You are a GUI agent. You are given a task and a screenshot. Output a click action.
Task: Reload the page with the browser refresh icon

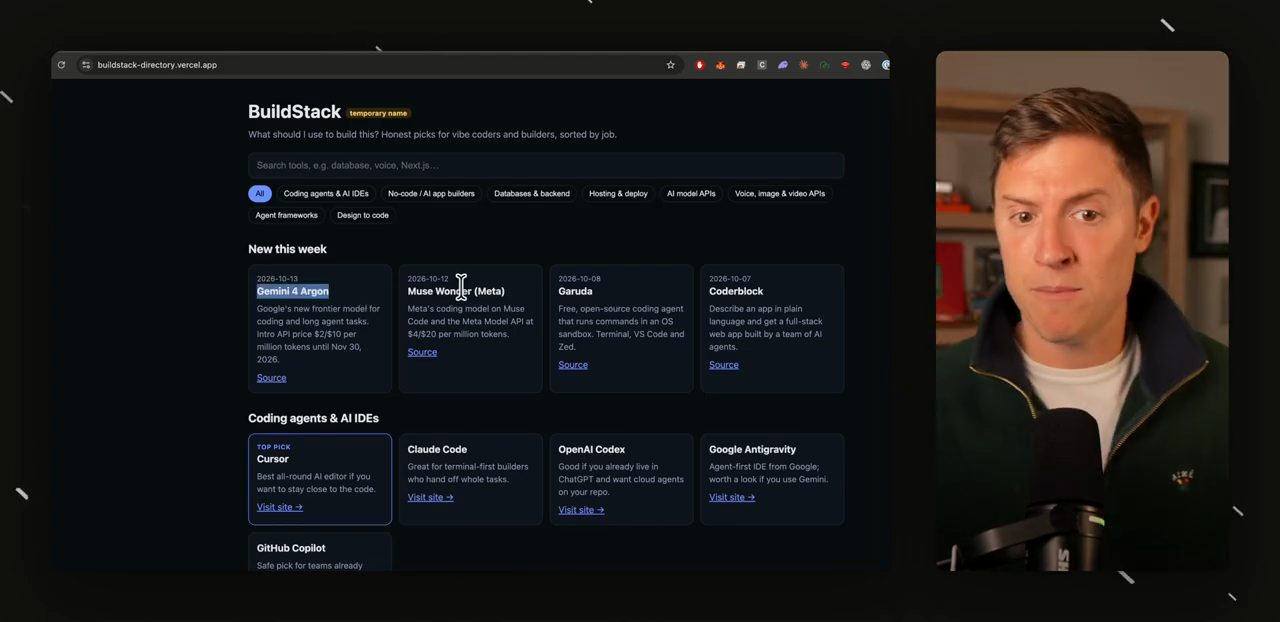[61, 65]
